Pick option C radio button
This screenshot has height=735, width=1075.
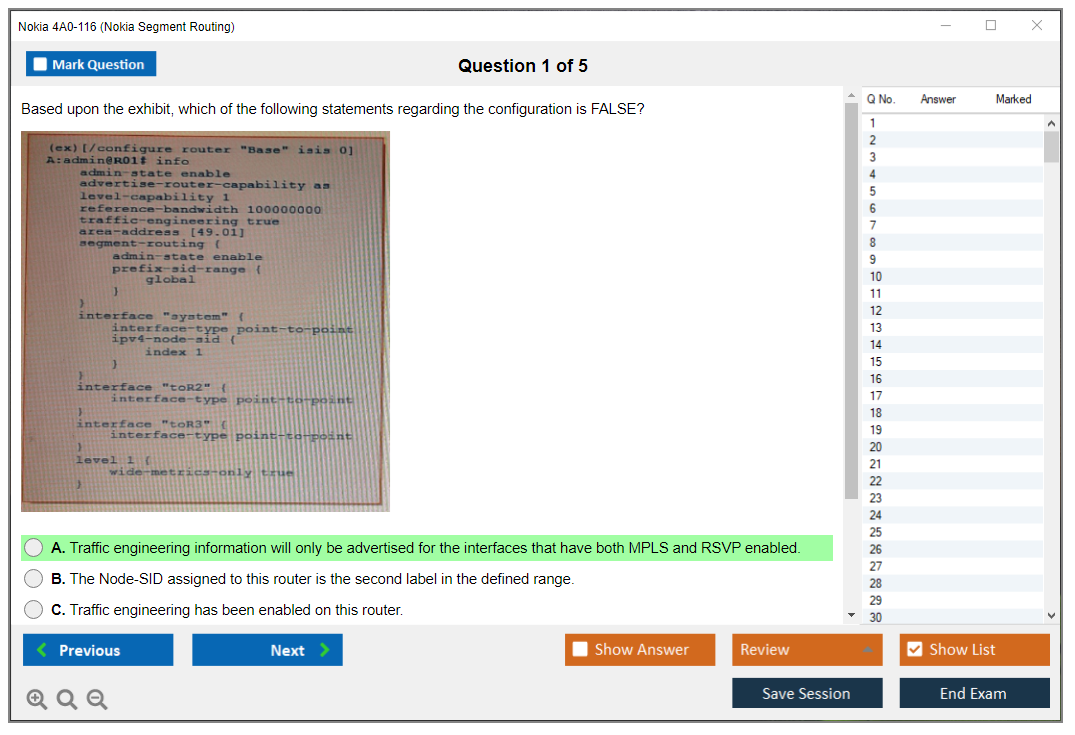(34, 610)
